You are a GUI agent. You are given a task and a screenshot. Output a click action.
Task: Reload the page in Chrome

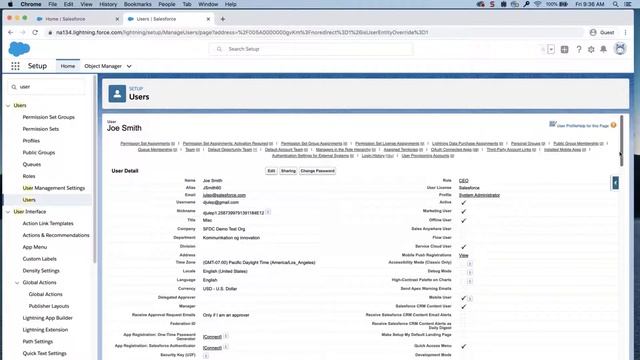pos(35,32)
